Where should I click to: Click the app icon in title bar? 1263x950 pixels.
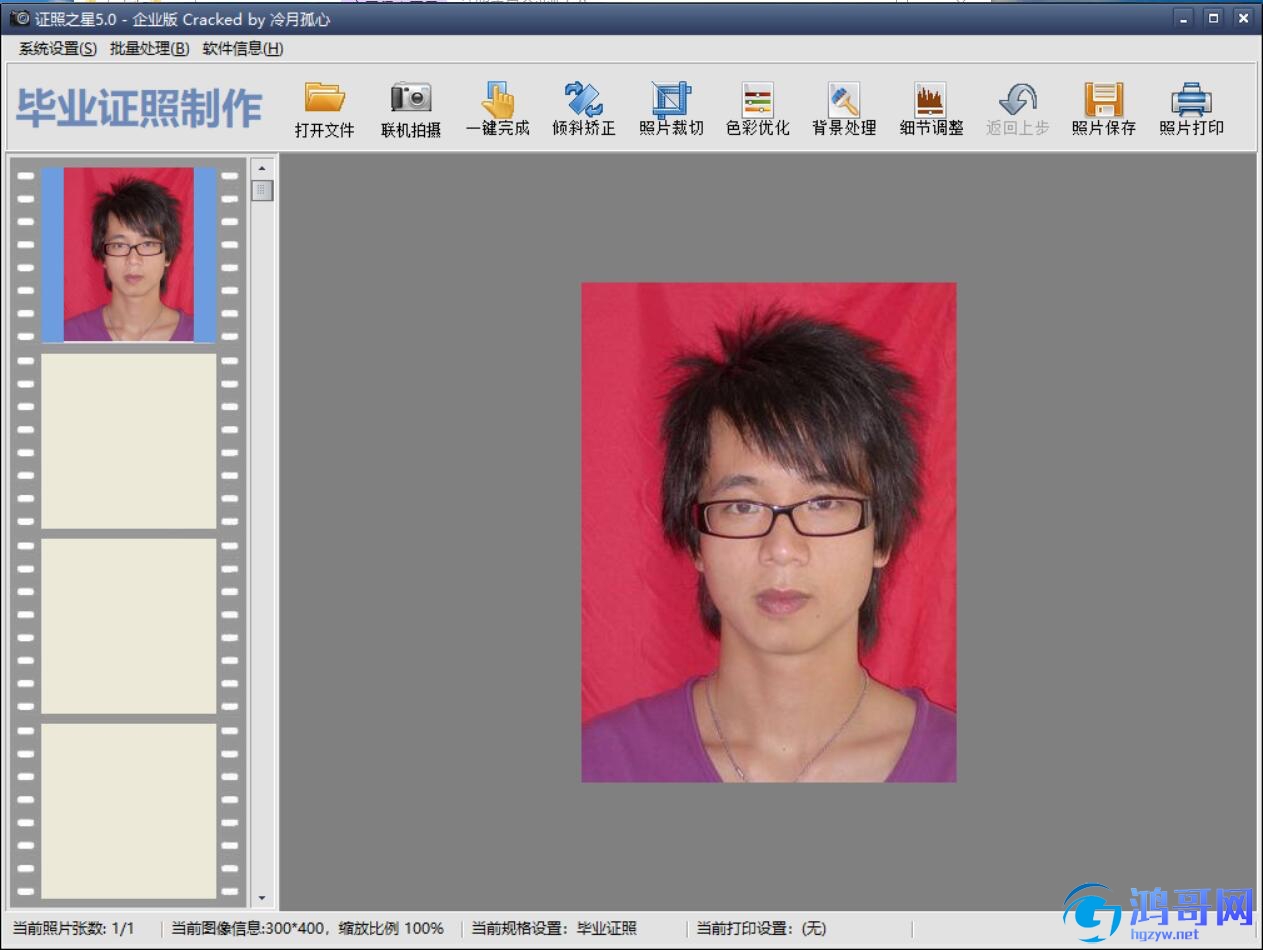tap(19, 18)
